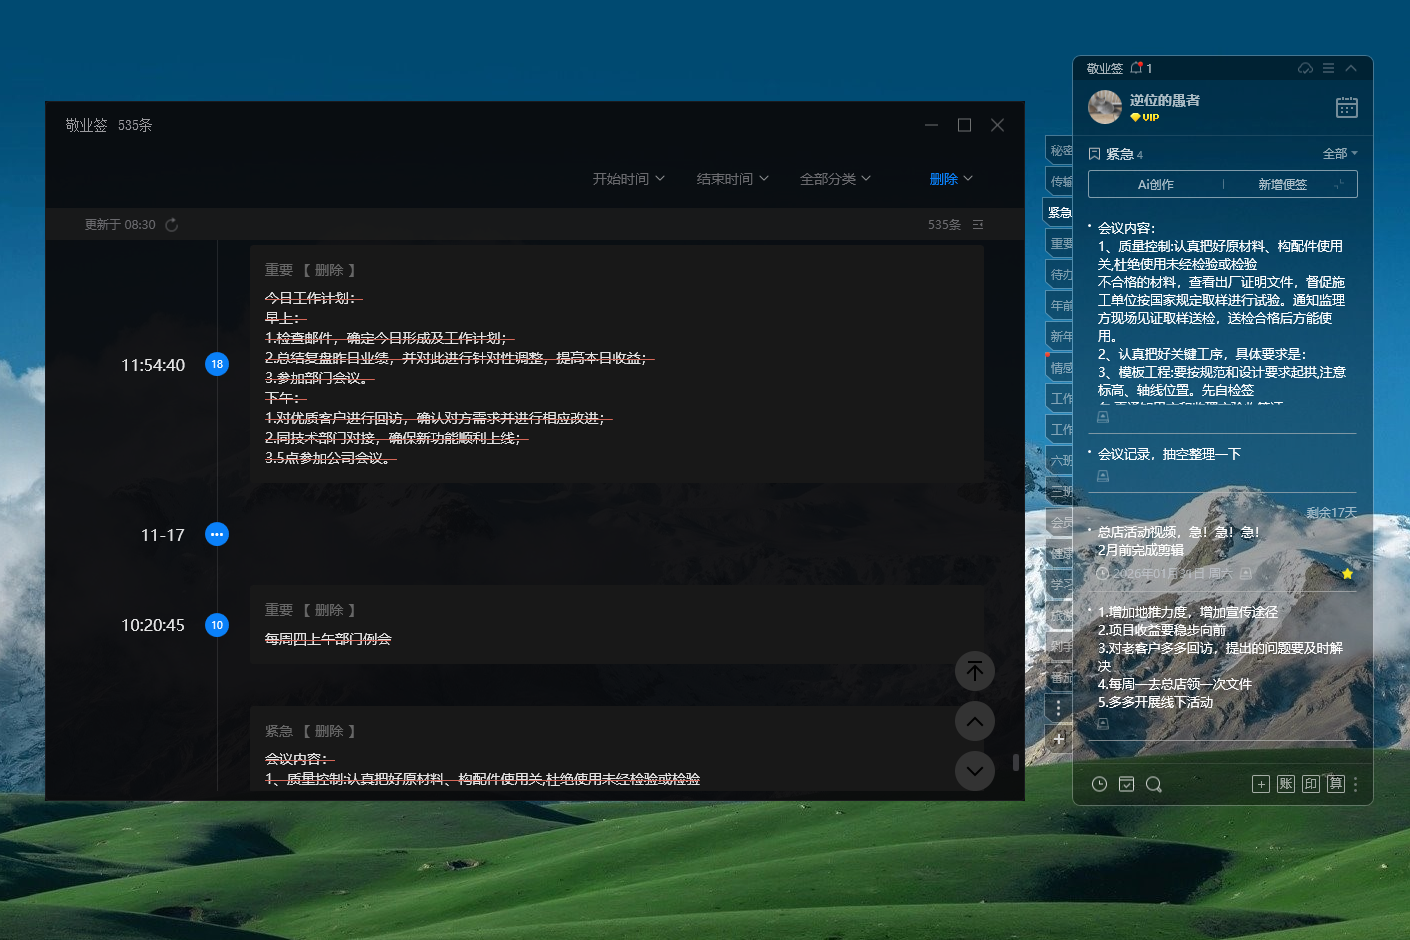Click the Ai创作 button

click(x=1156, y=185)
